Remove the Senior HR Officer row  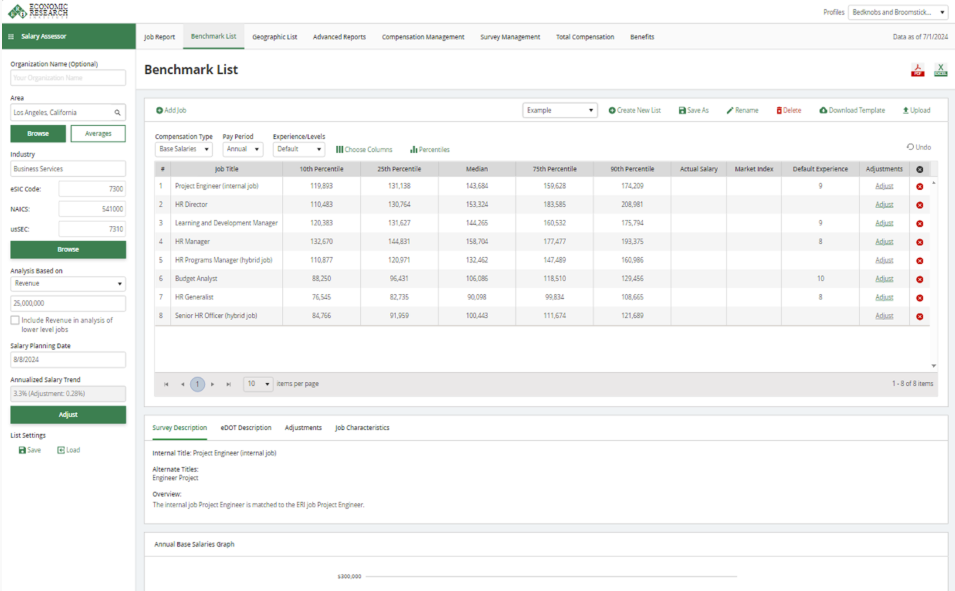point(920,316)
